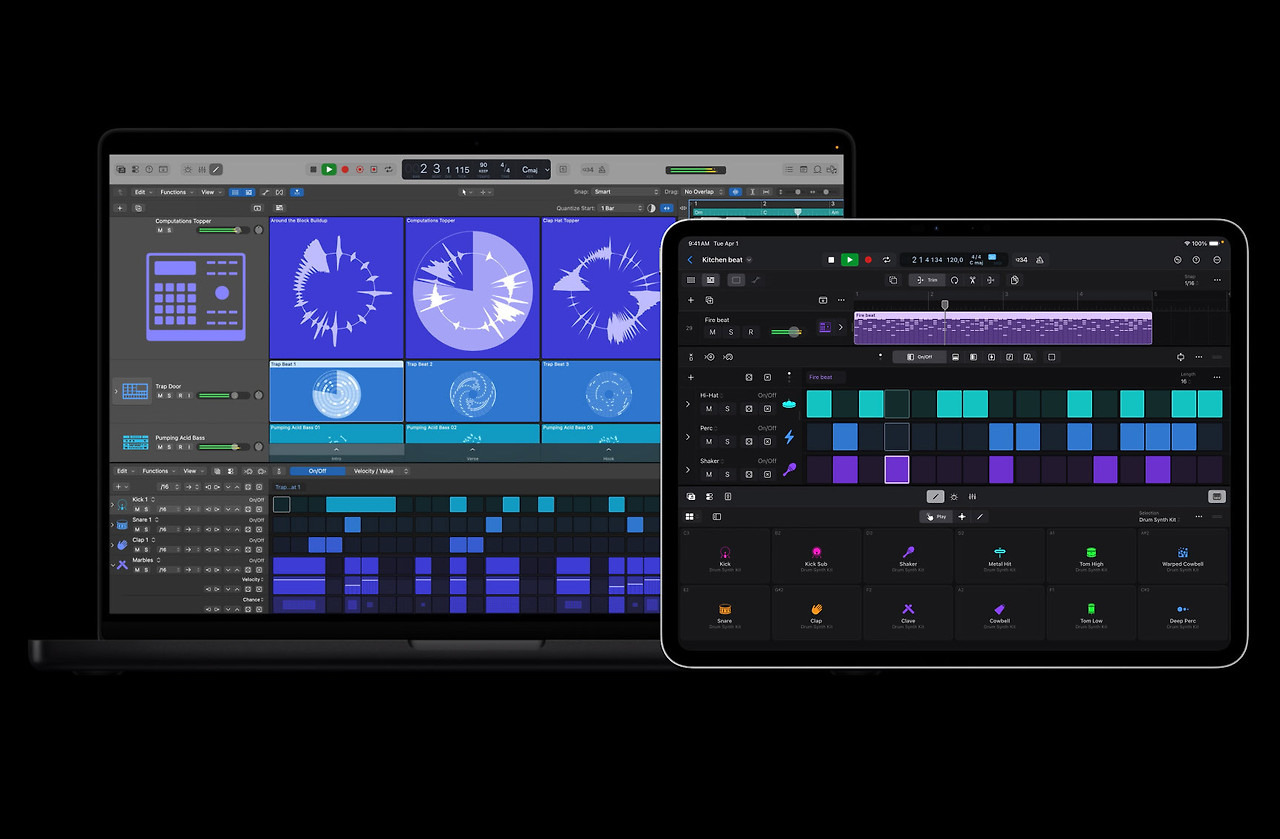The height and width of the screenshot is (839, 1280).
Task: Stop playback on the MacBook transport bar
Action: [313, 170]
